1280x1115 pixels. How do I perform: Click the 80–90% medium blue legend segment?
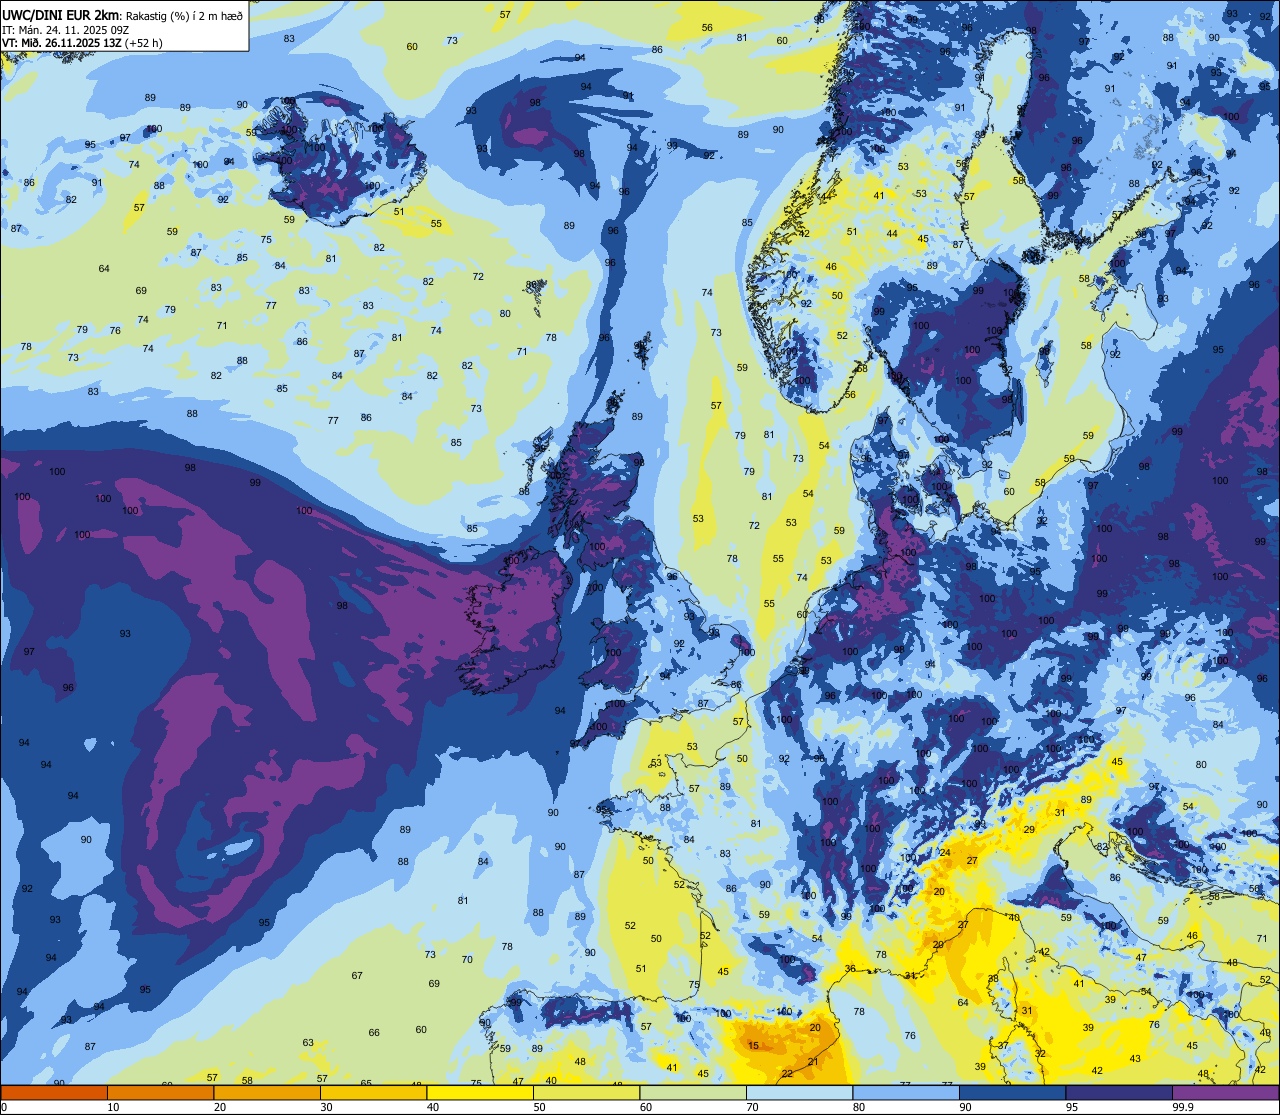tap(906, 1092)
